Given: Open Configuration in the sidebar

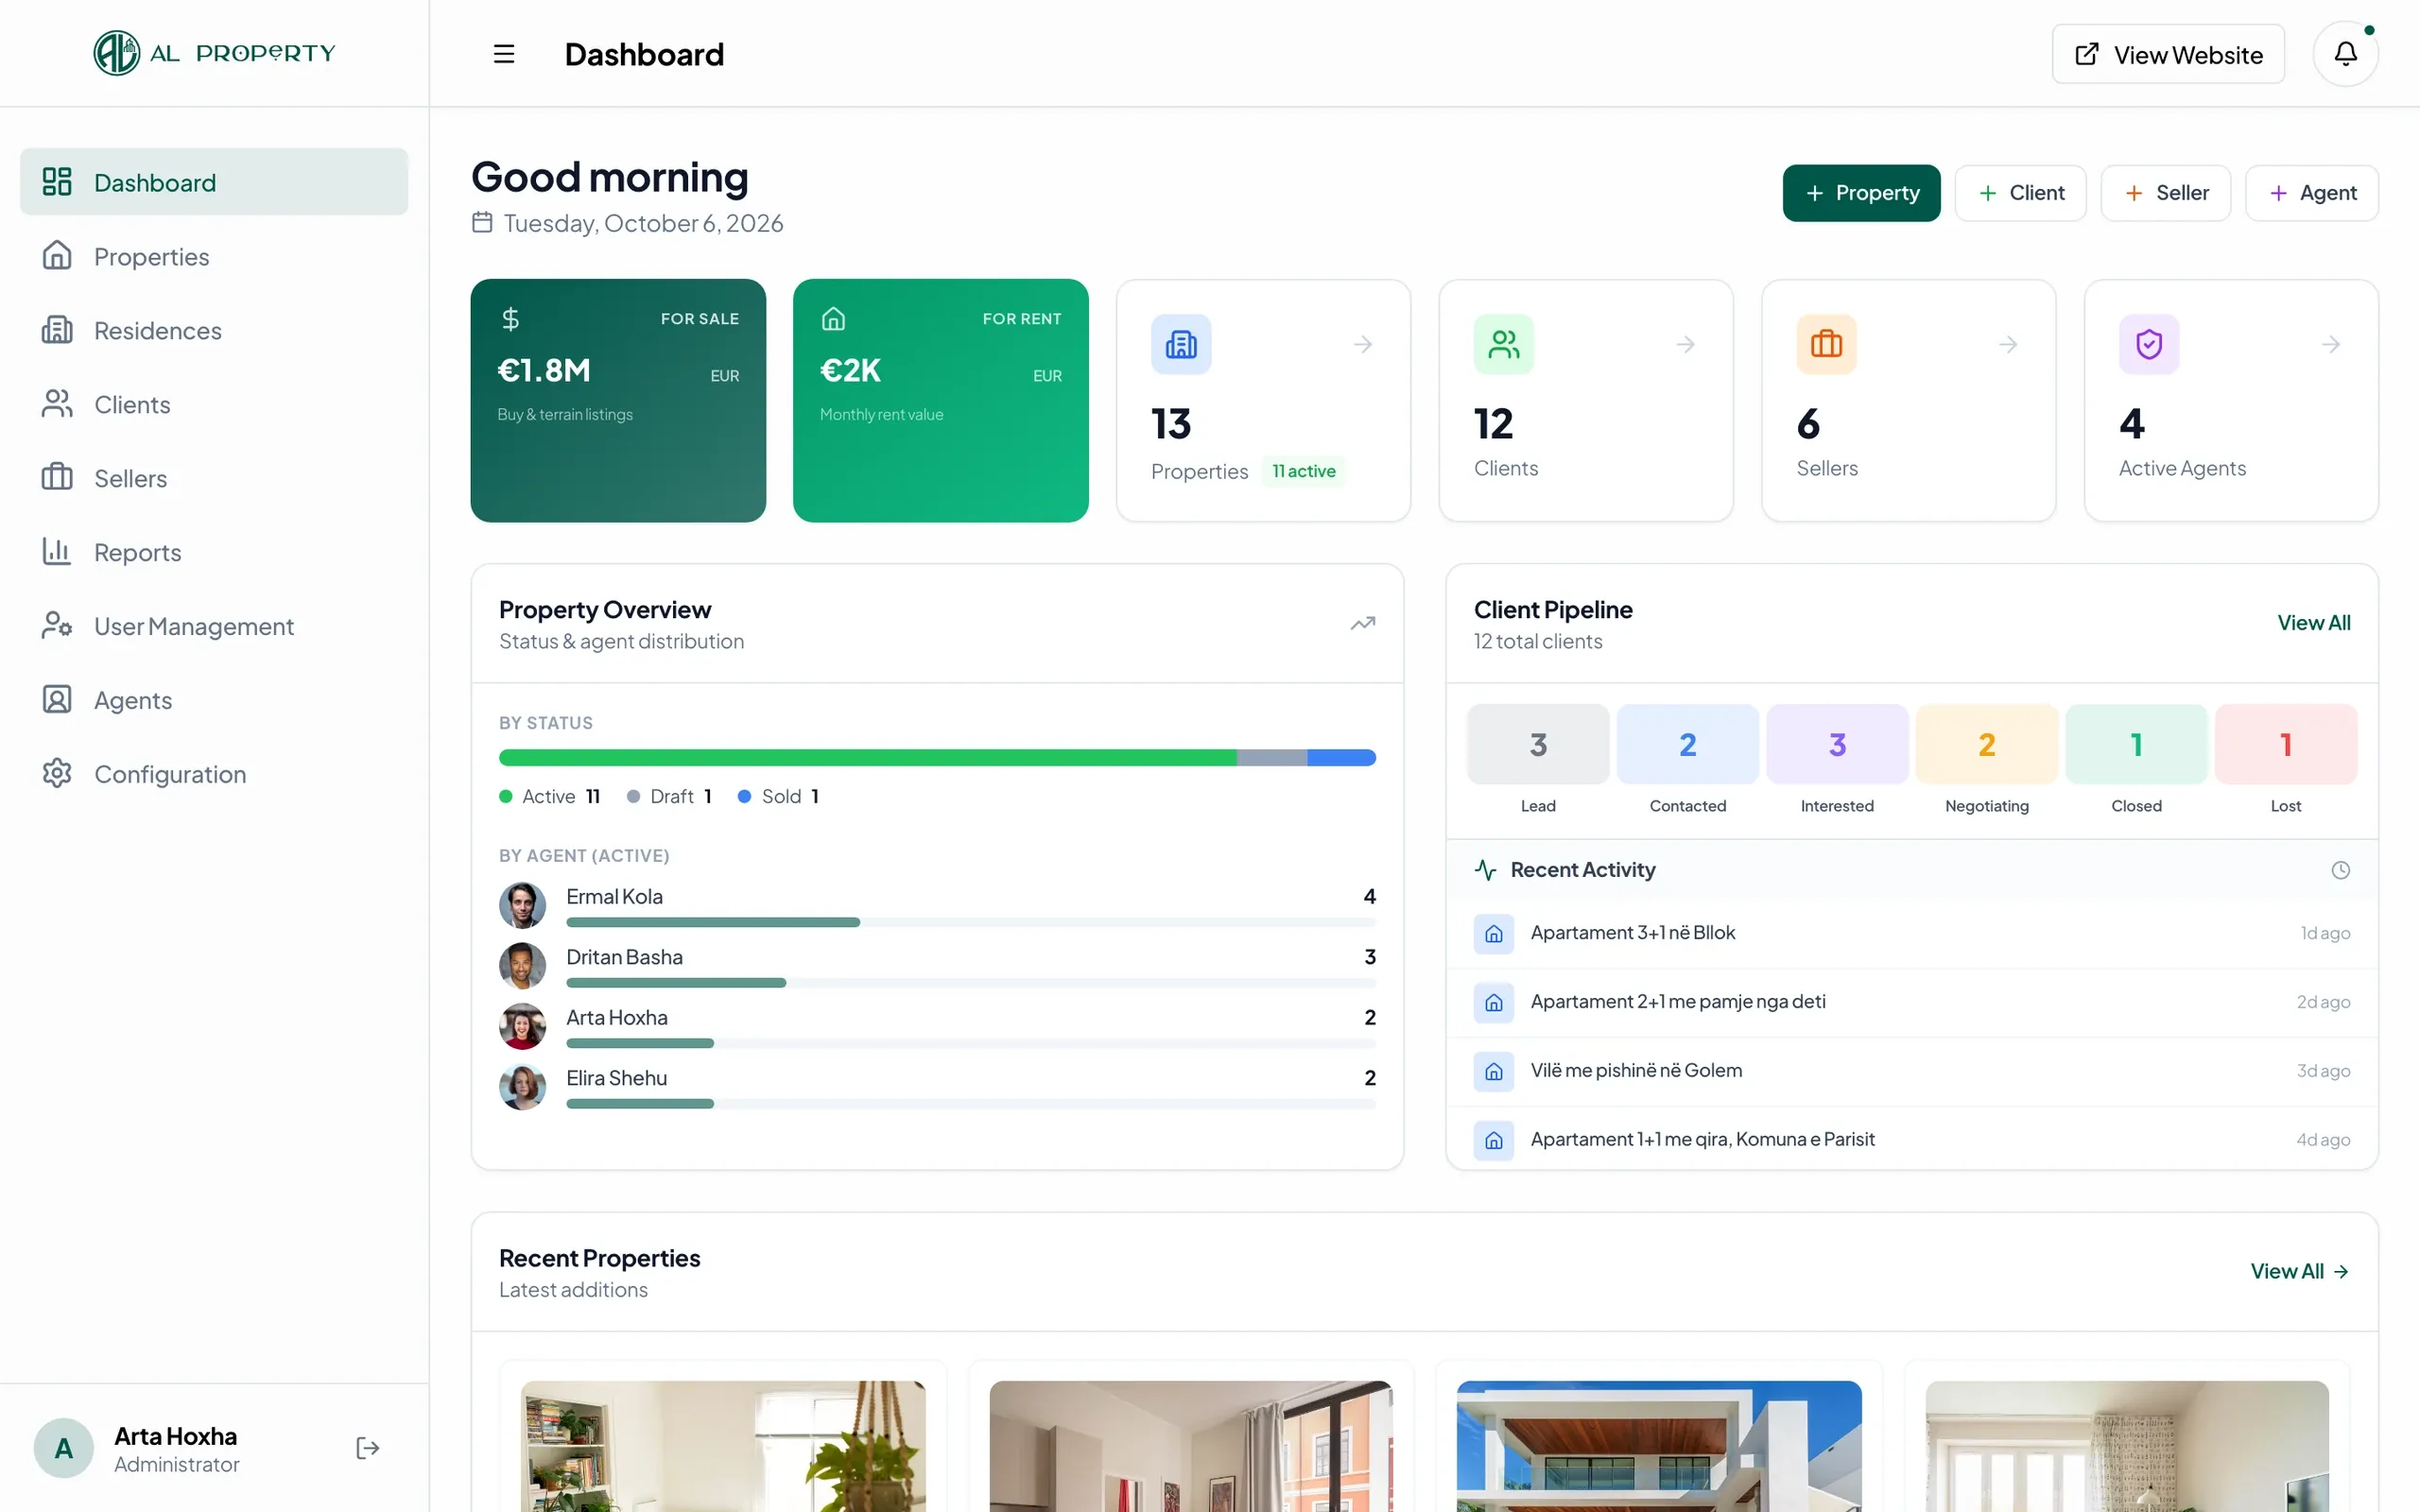Looking at the screenshot, I should click(x=214, y=774).
